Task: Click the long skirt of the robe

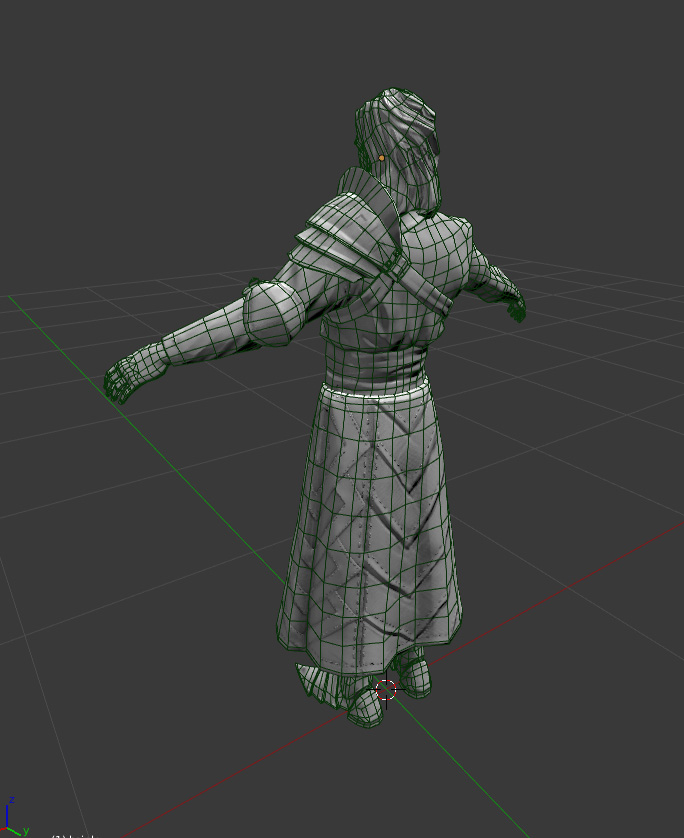Action: 369,526
